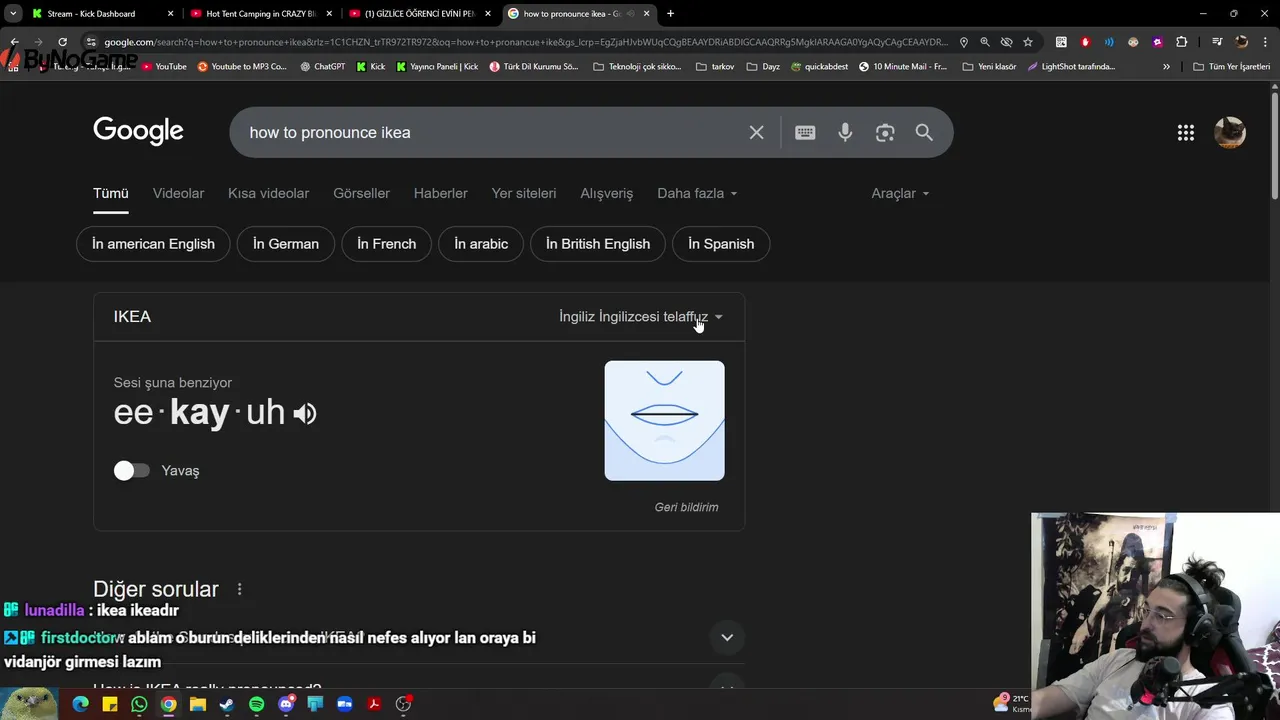
Task: Open Adobe Acrobat from the taskbar
Action: pyautogui.click(x=374, y=704)
